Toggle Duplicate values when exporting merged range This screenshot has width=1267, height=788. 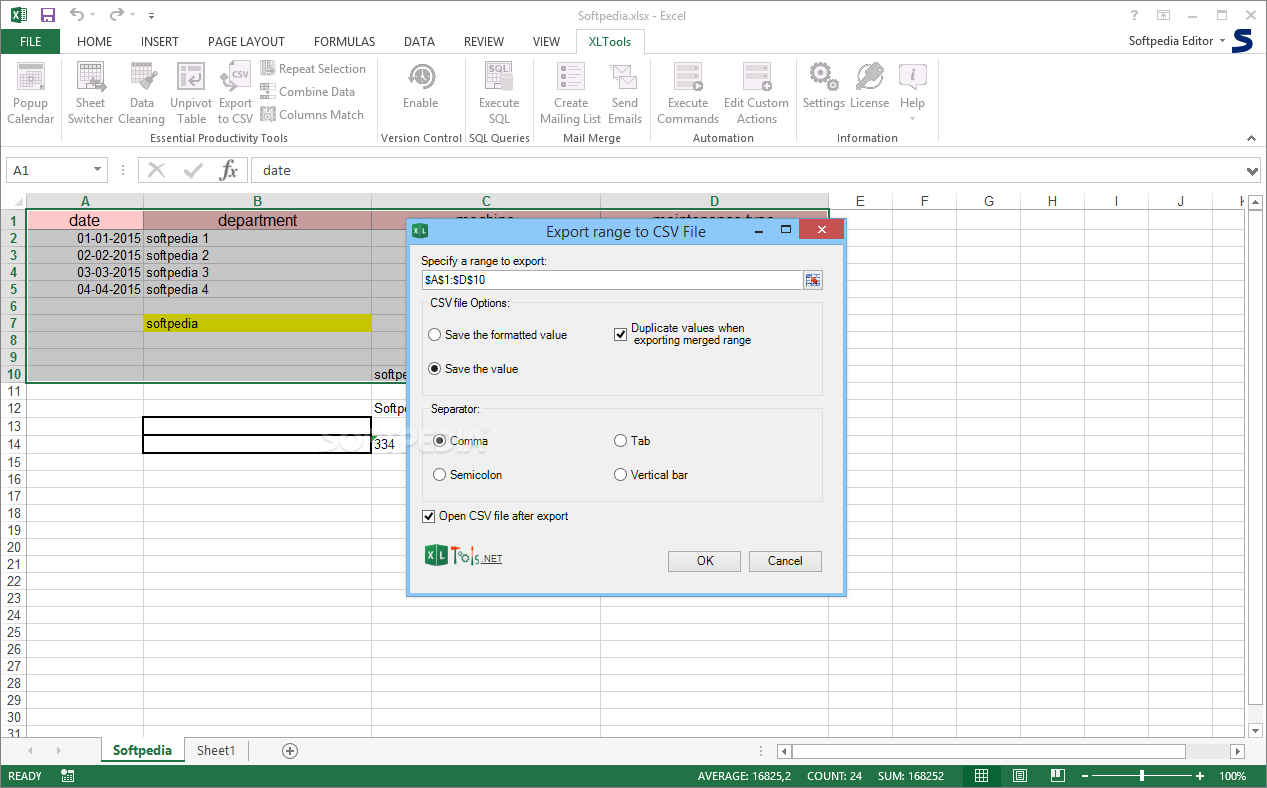[683, 334]
